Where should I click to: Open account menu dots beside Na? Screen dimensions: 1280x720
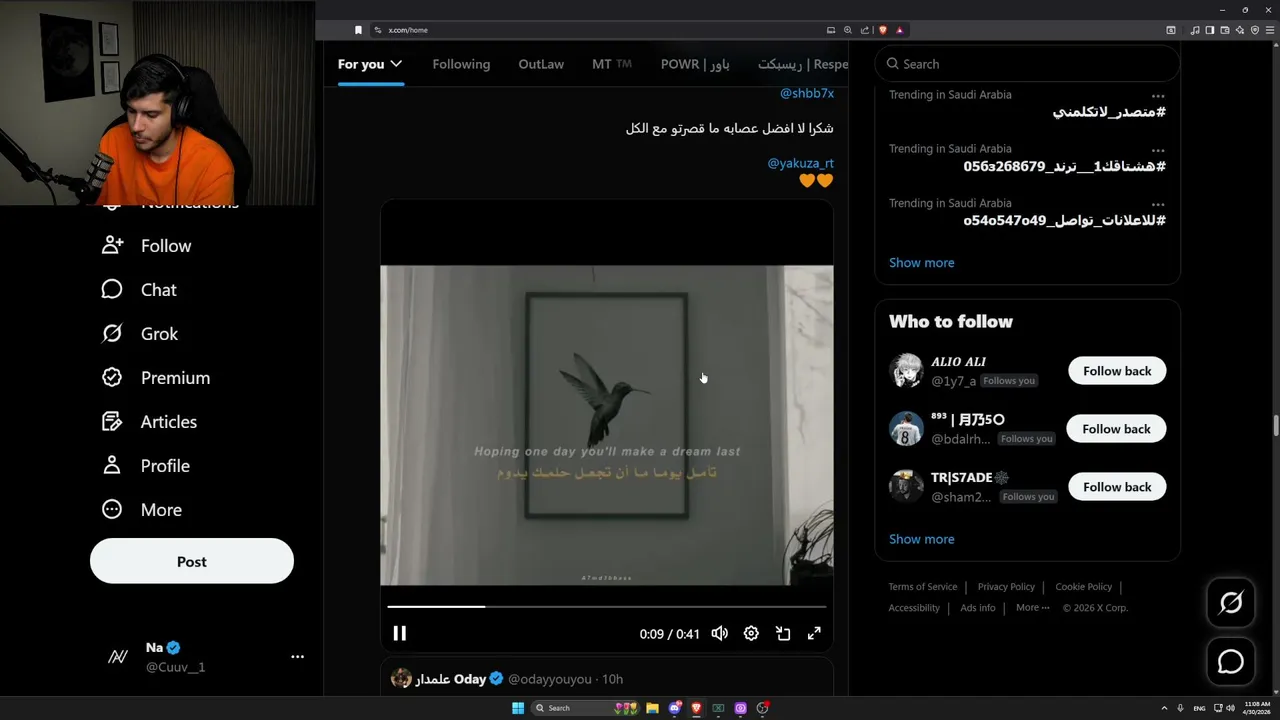pyautogui.click(x=297, y=657)
